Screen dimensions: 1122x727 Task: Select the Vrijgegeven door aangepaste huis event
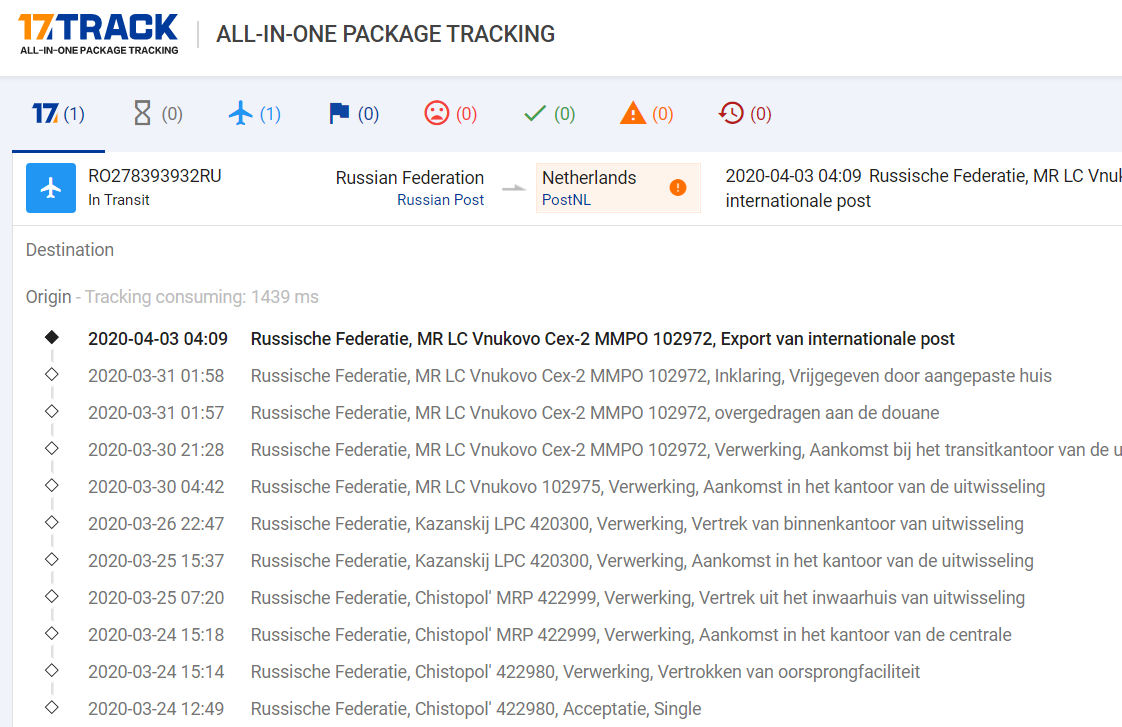pyautogui.click(x=651, y=376)
